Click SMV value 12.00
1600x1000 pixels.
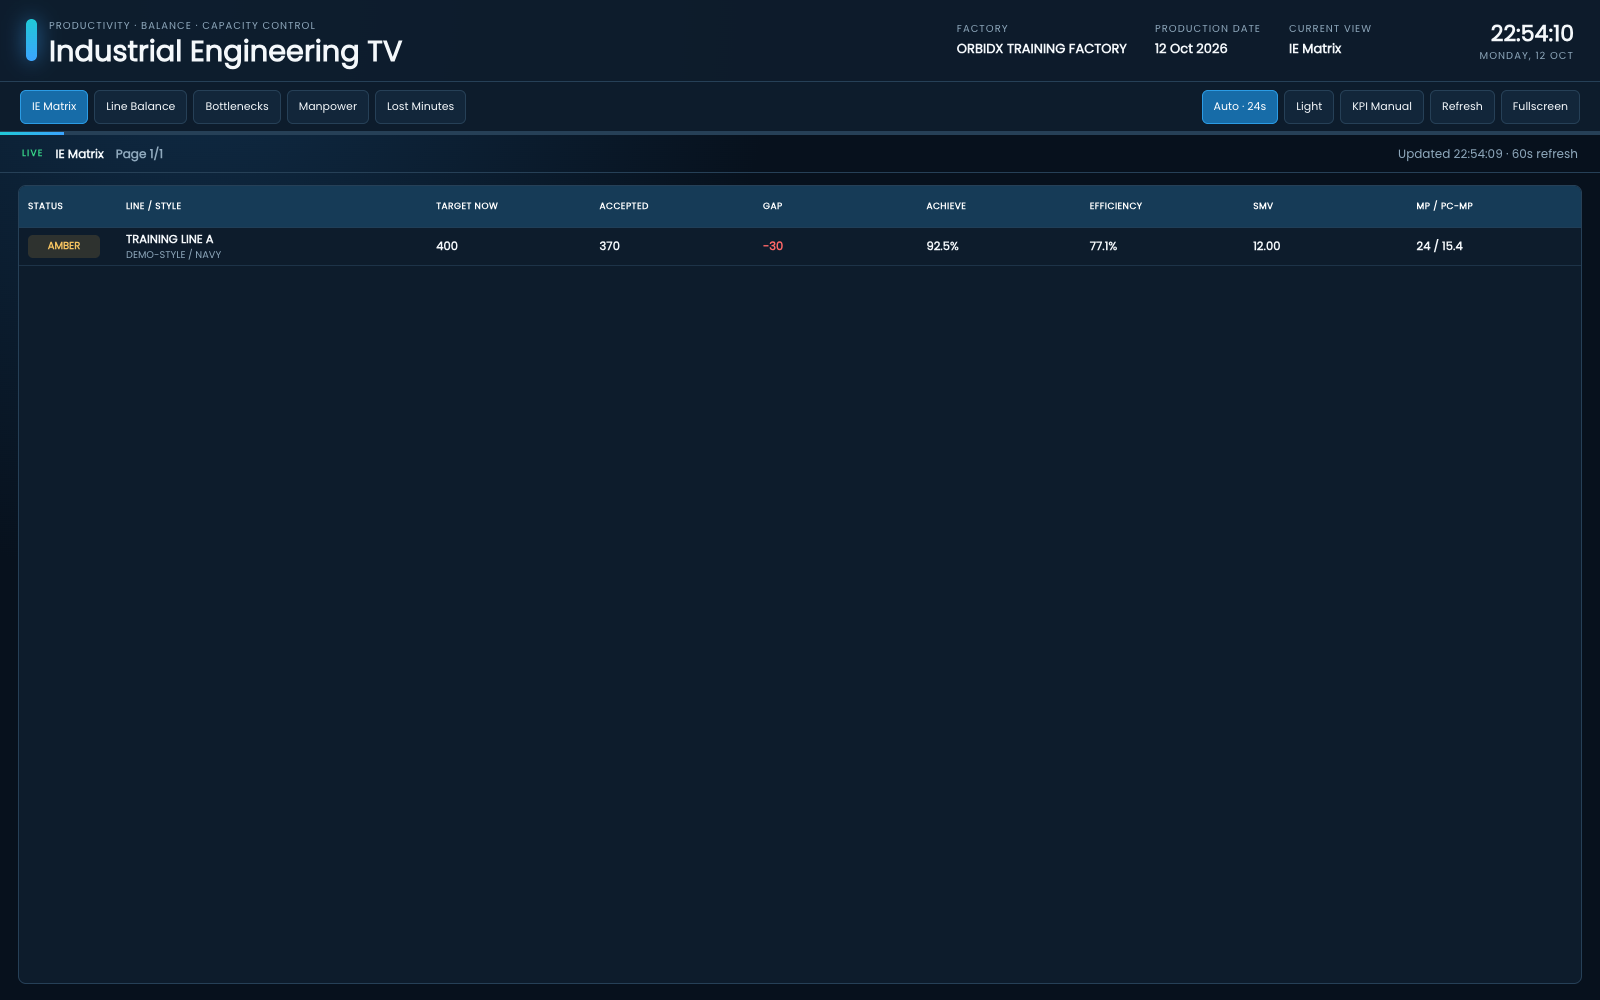coord(1266,246)
